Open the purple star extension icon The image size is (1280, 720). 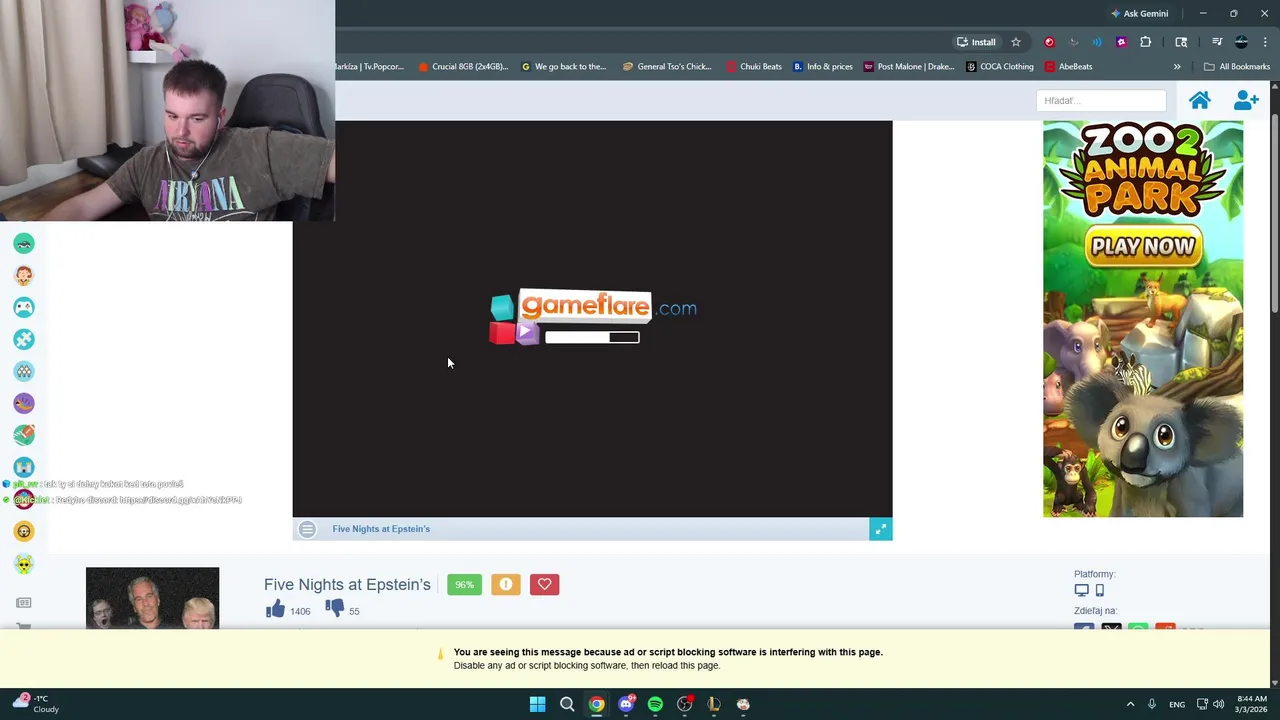coord(1121,42)
